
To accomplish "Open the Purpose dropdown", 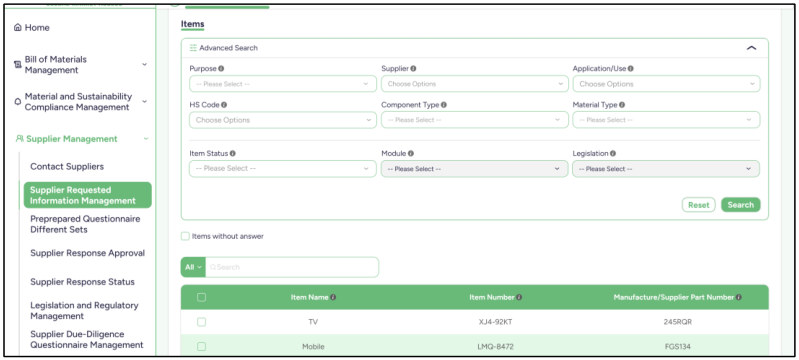I will (x=283, y=84).
